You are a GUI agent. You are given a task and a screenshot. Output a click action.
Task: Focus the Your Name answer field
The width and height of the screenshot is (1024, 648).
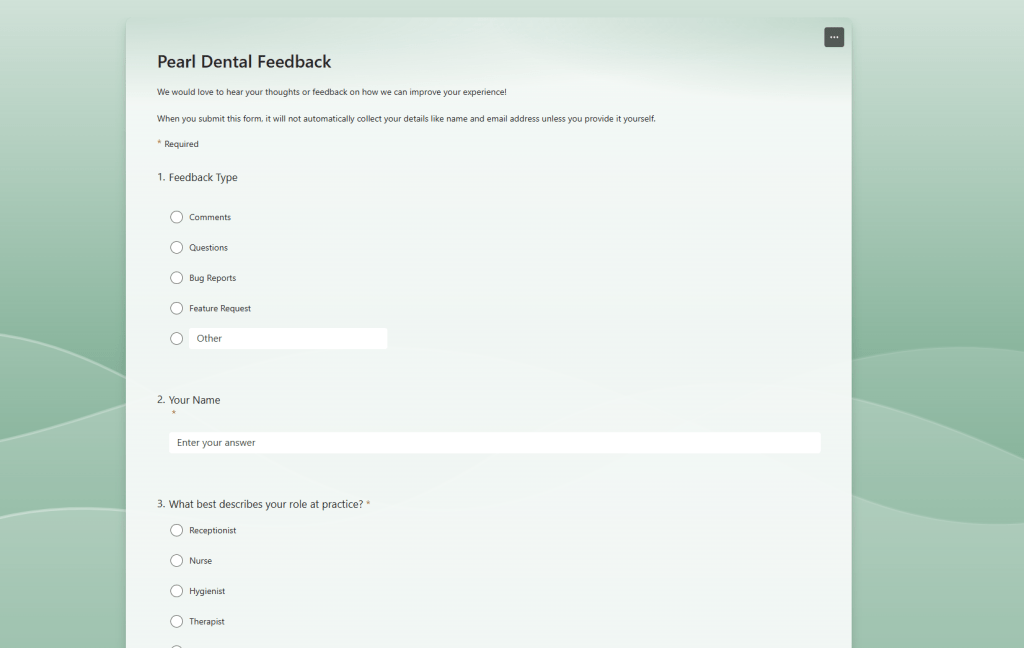pos(494,443)
